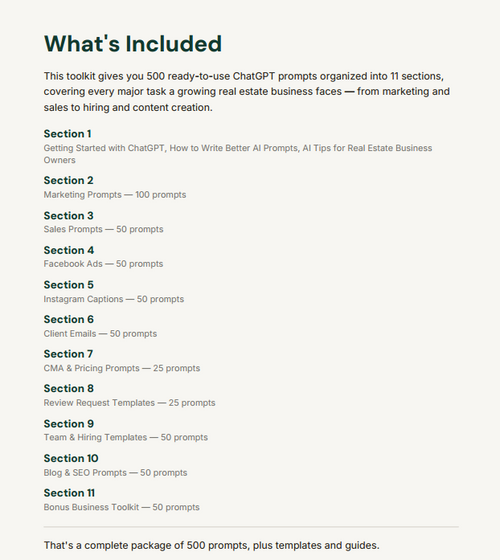Select the Section 4 heading
500x560 pixels.
[69, 250]
